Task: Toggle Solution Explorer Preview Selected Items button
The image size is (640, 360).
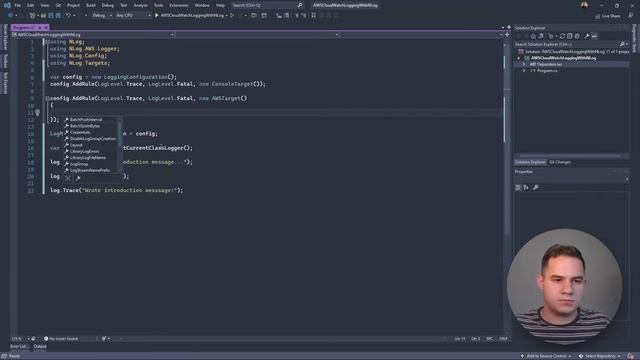Action: pos(594,36)
